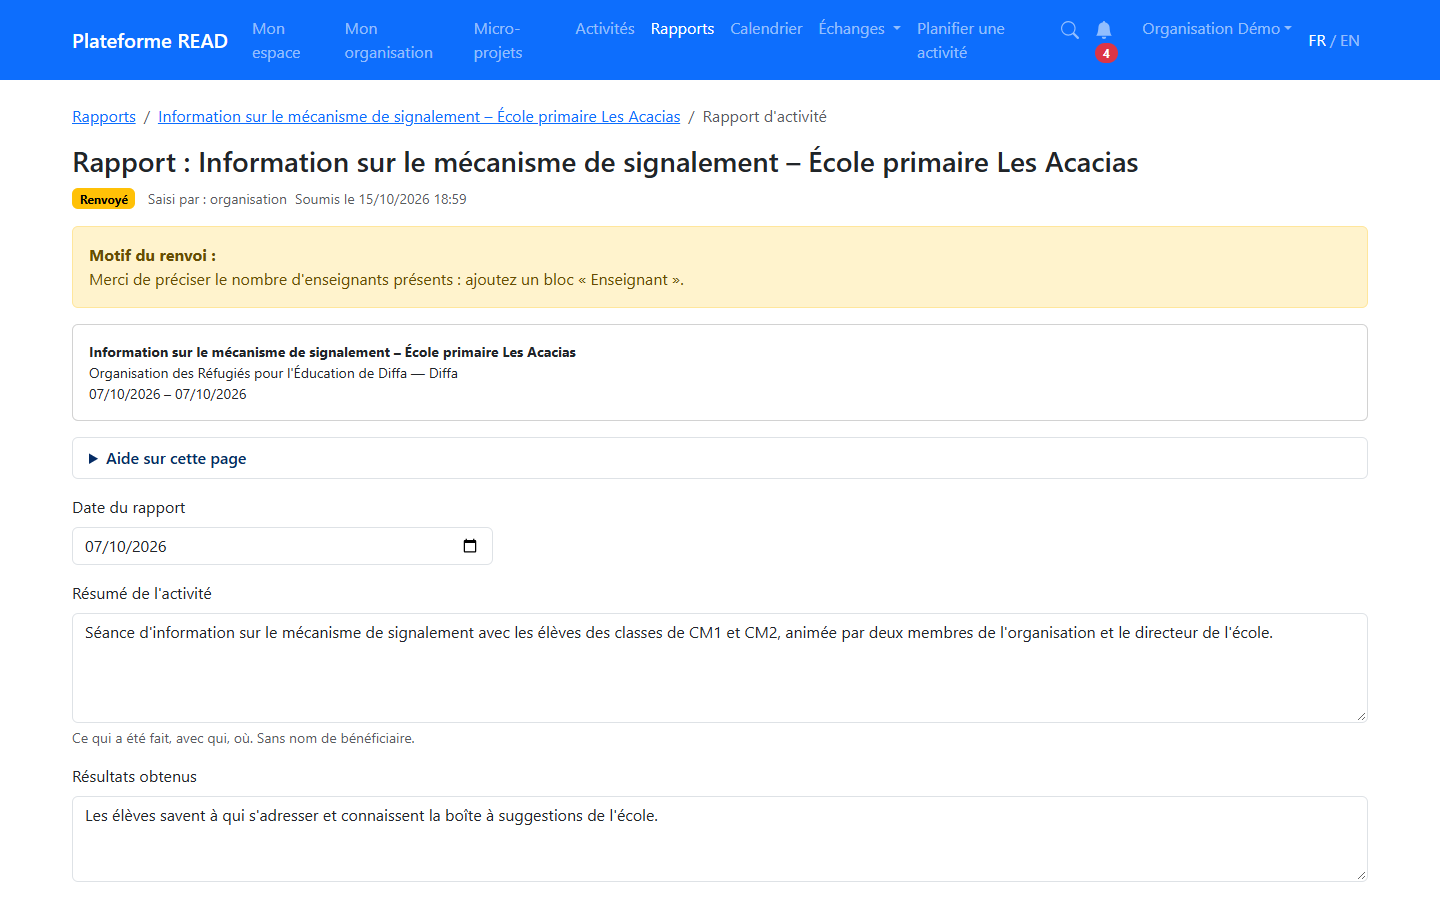Open the calendar picker in the date field
The image size is (1440, 900).
pyautogui.click(x=470, y=546)
